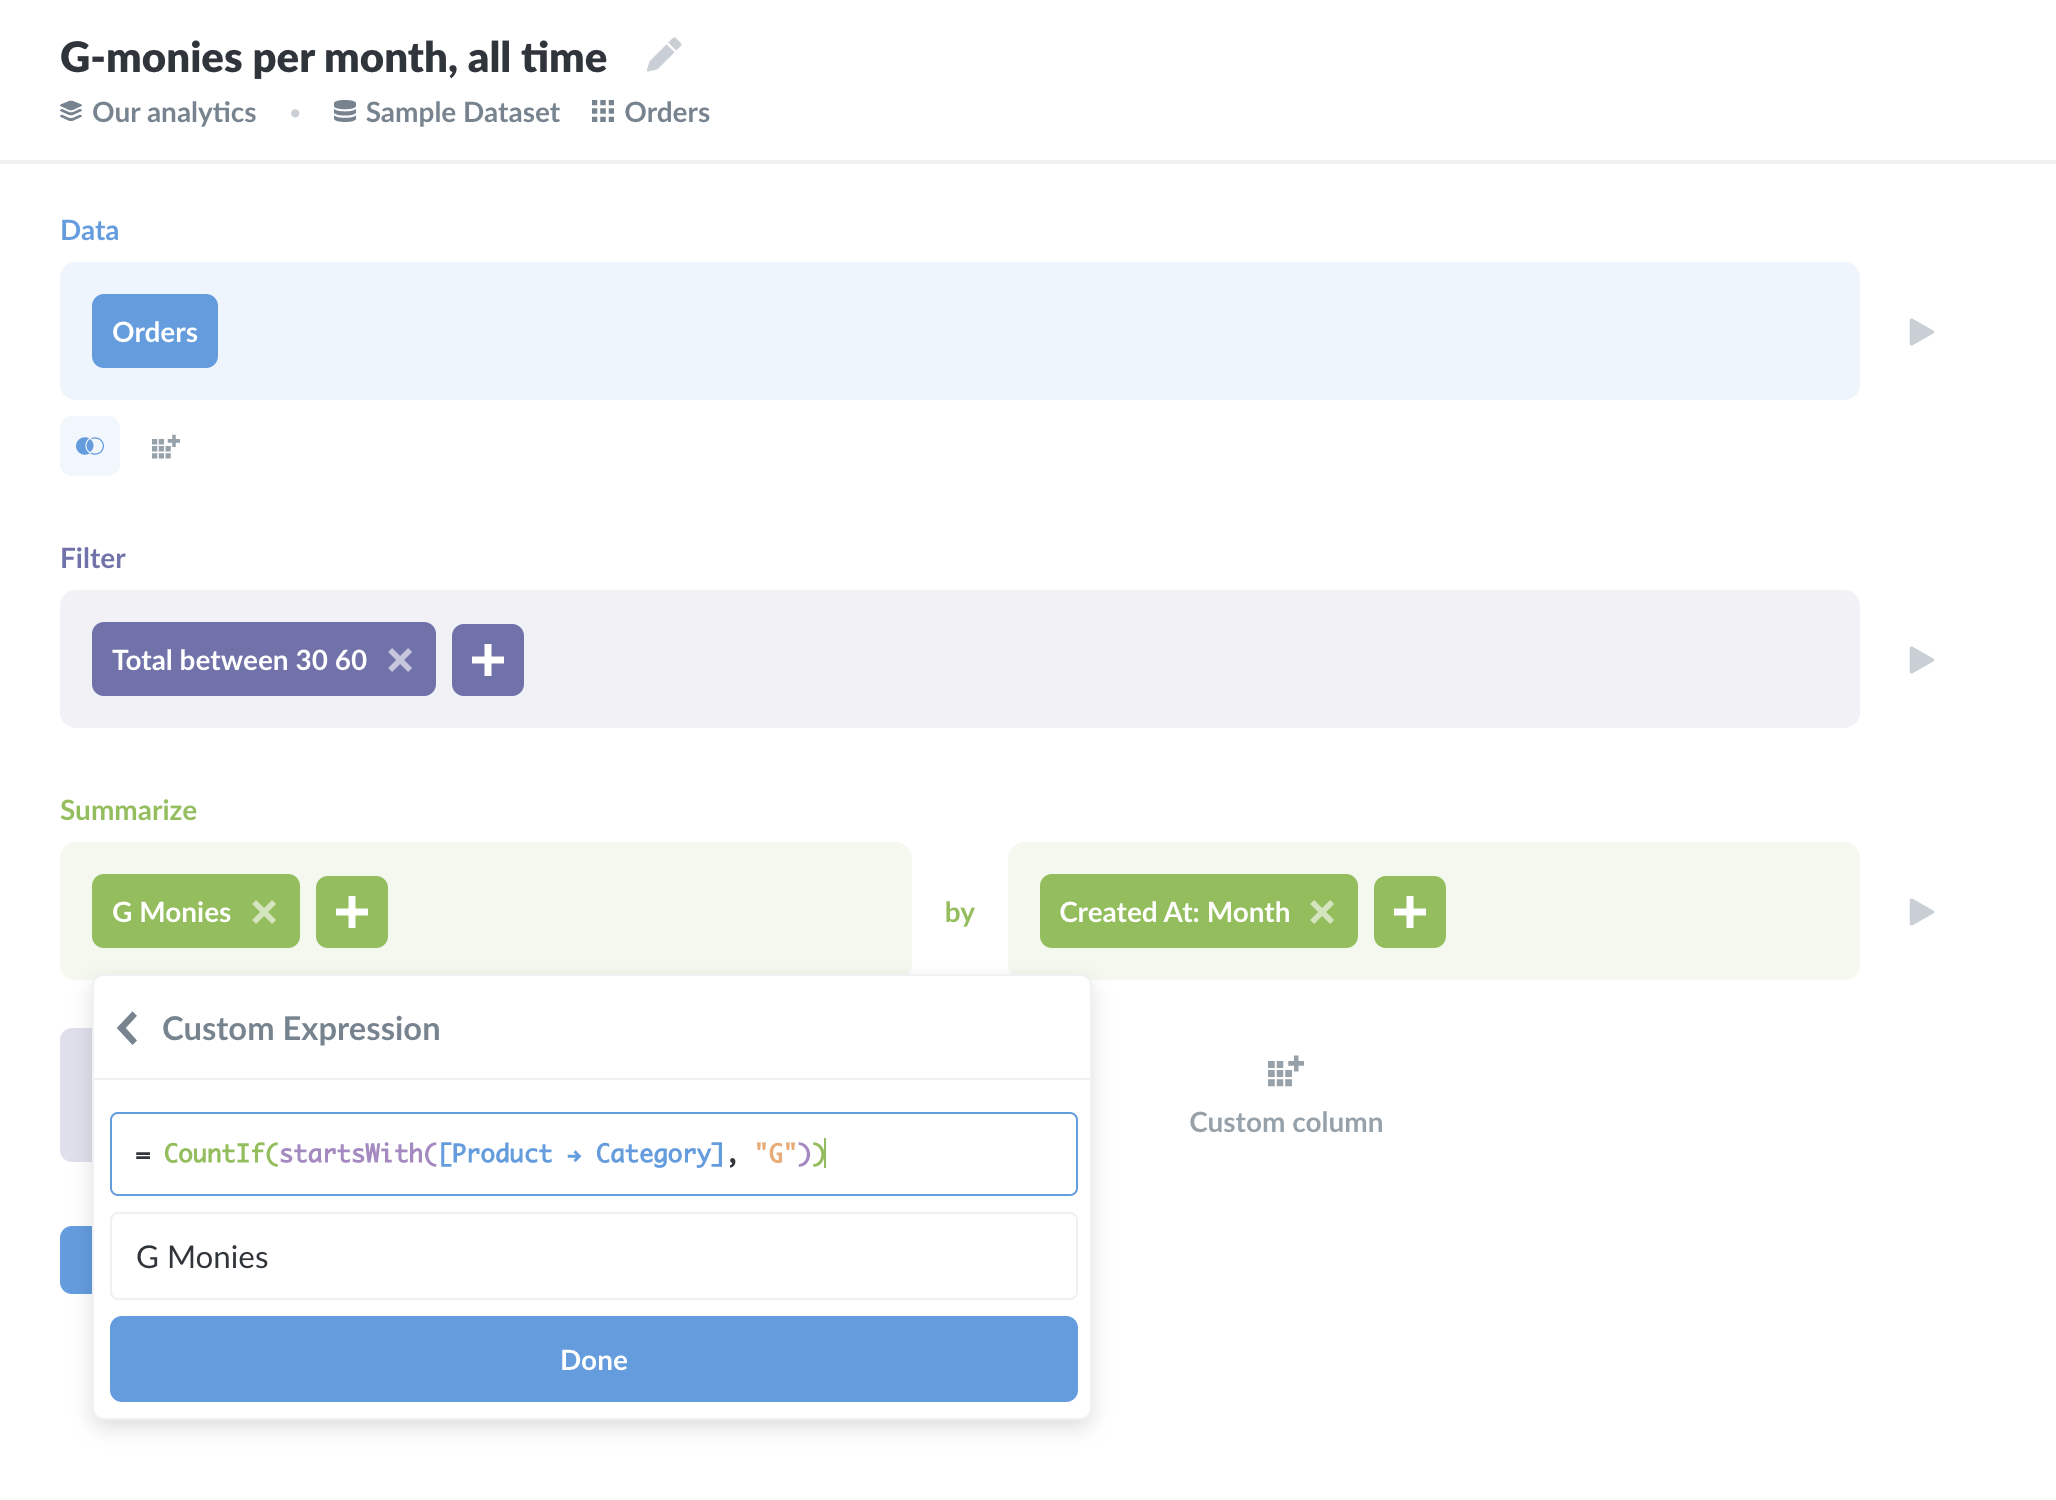Preview Summarize step with play arrow
The width and height of the screenshot is (2056, 1500).
point(1920,912)
